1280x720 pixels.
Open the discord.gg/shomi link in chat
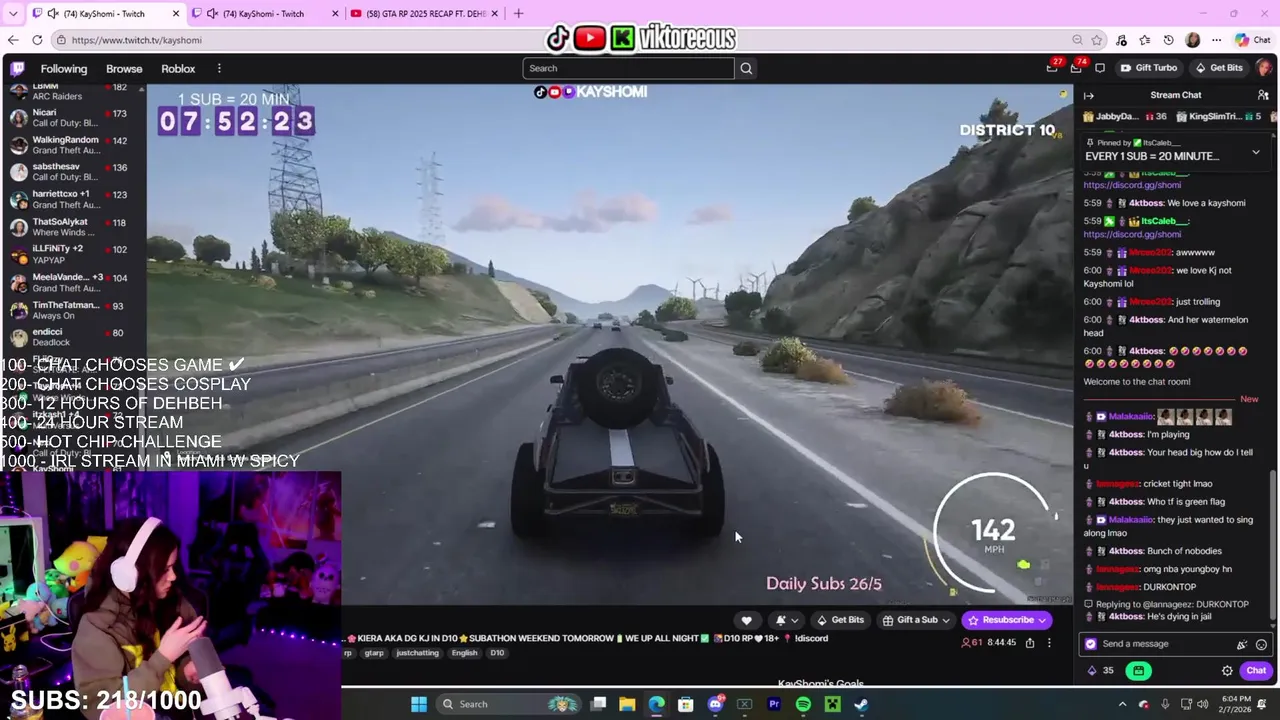pos(1132,234)
